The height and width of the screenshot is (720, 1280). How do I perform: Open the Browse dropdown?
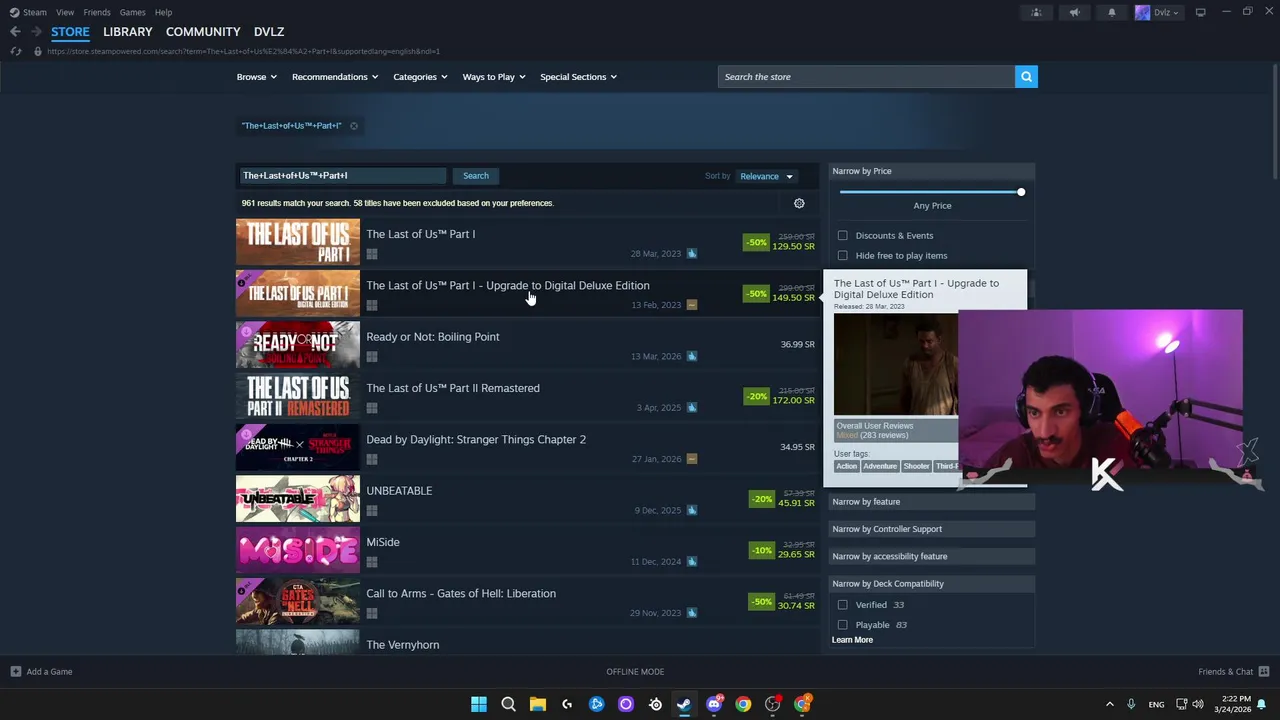[257, 77]
